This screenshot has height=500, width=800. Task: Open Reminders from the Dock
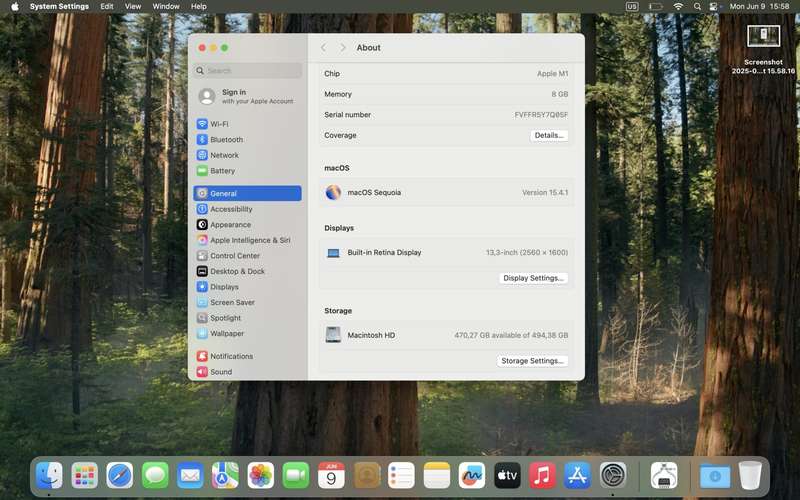(402, 476)
